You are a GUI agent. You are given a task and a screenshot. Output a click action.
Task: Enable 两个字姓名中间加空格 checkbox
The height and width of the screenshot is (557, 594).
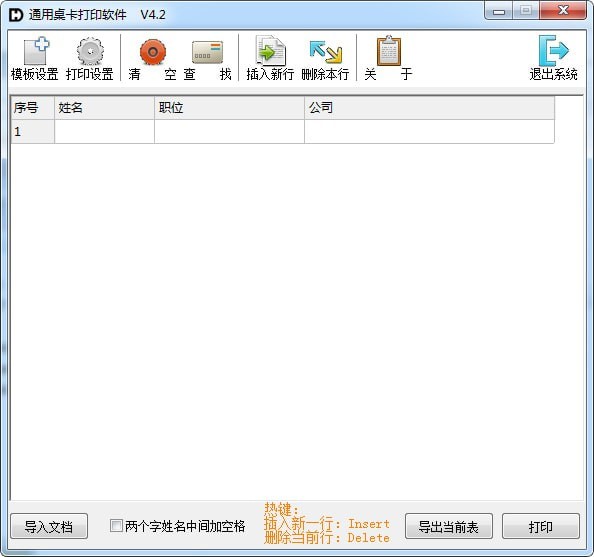(x=116, y=526)
